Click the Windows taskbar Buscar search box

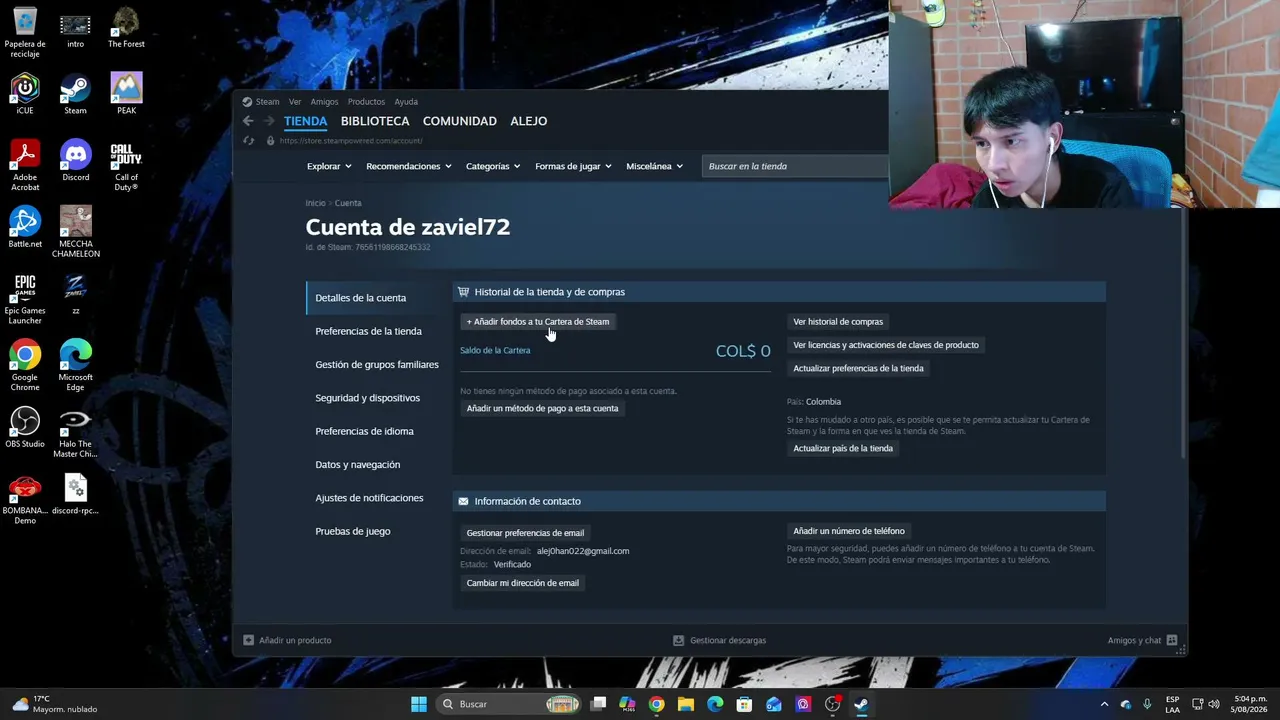[511, 704]
